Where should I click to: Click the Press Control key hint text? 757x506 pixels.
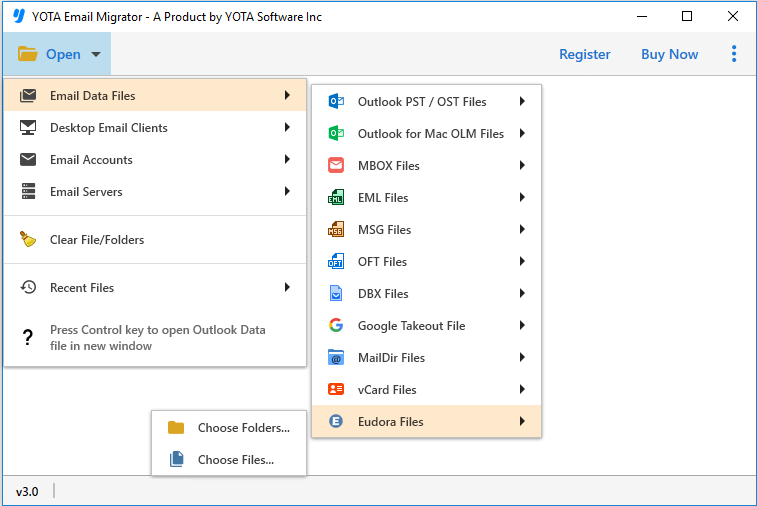pyautogui.click(x=158, y=337)
